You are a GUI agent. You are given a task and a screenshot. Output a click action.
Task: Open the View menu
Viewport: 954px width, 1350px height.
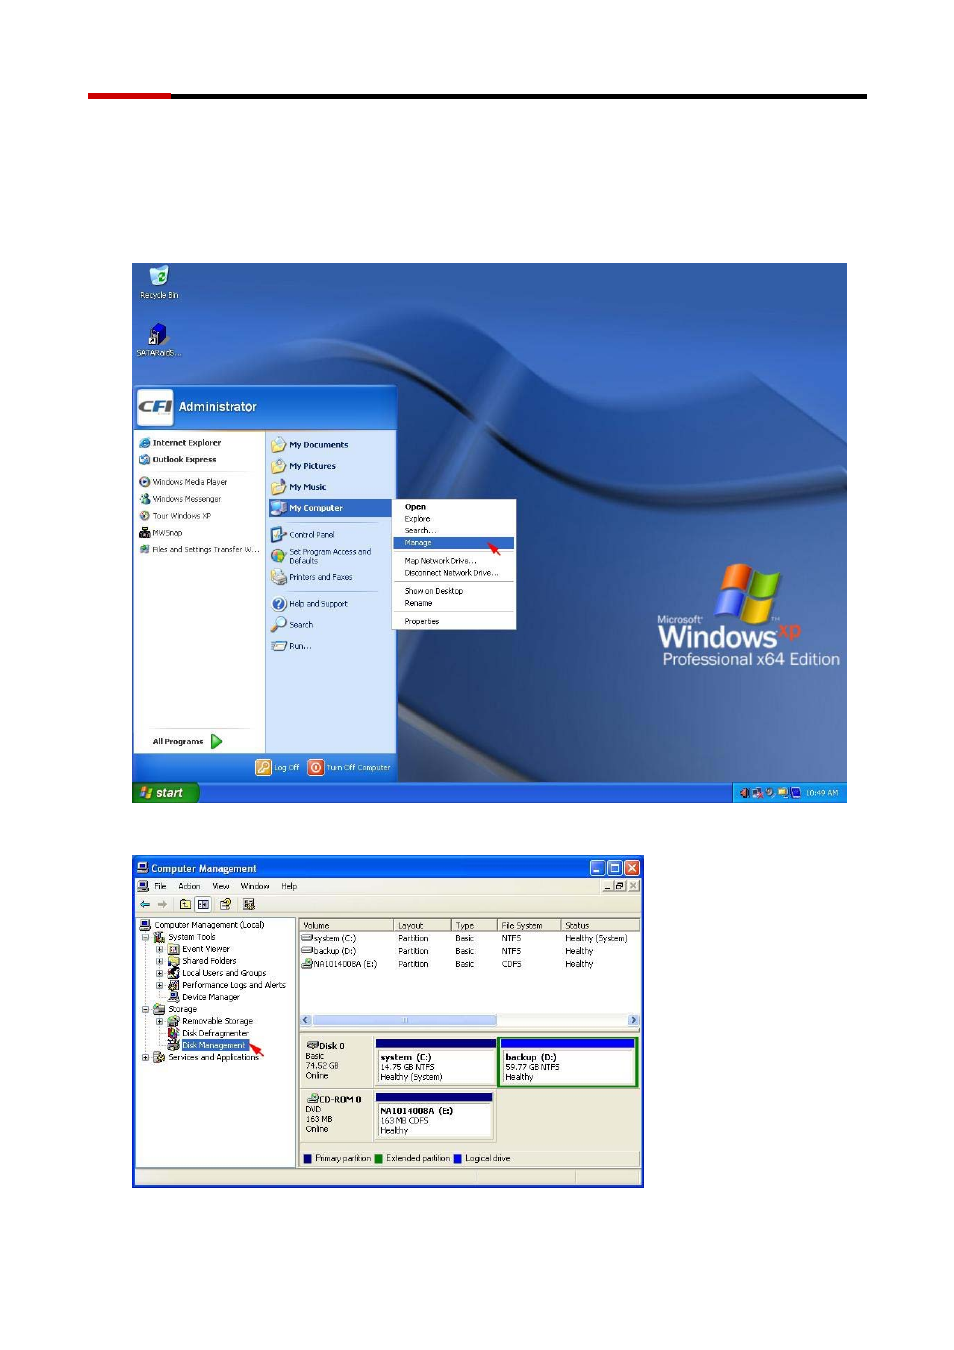221,886
